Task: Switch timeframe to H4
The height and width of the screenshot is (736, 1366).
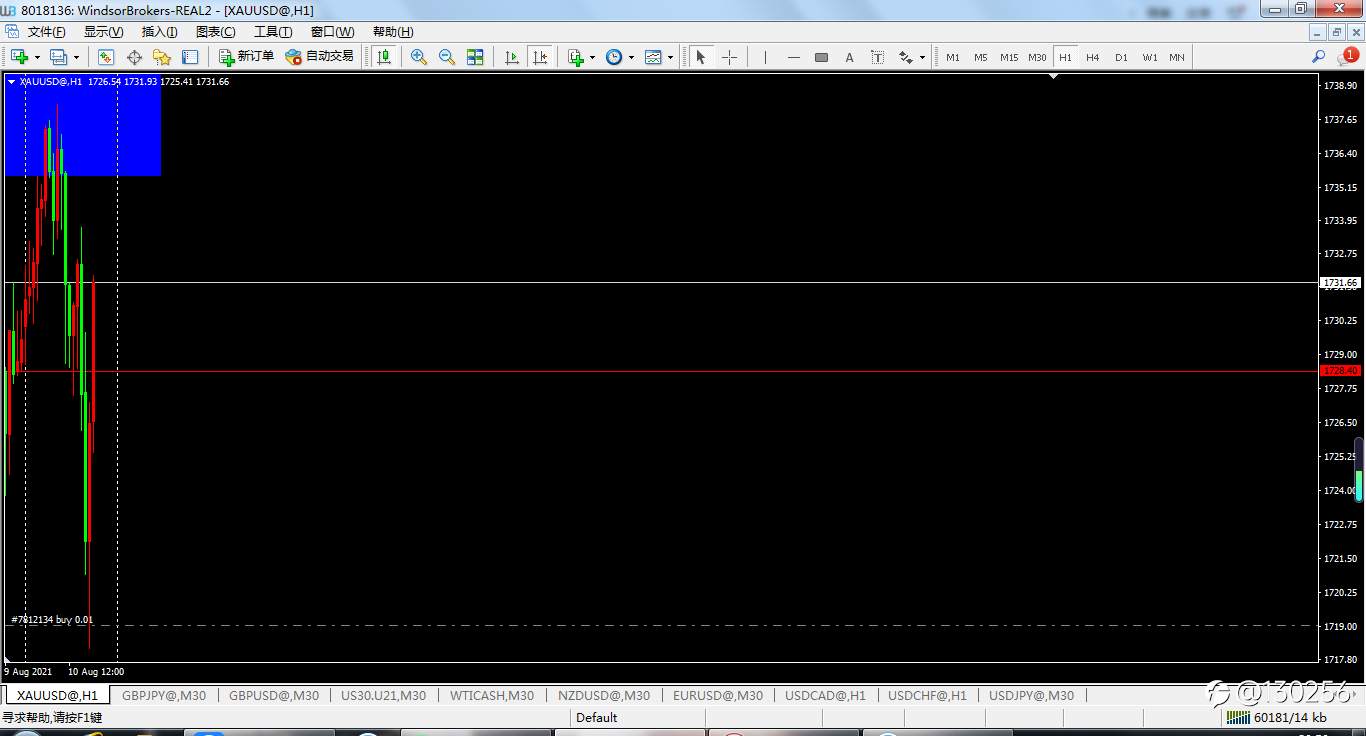Action: pos(1092,57)
